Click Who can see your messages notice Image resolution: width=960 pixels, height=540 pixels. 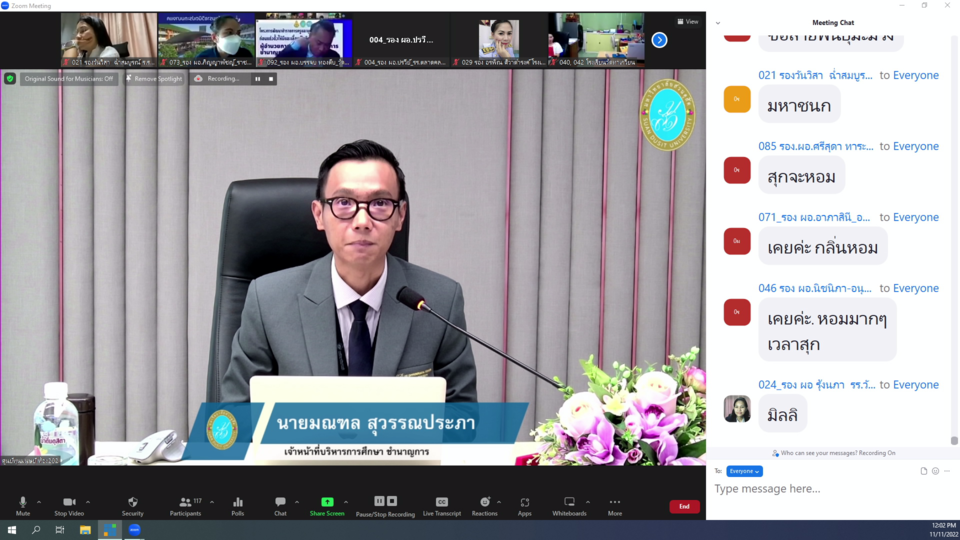[x=833, y=453]
